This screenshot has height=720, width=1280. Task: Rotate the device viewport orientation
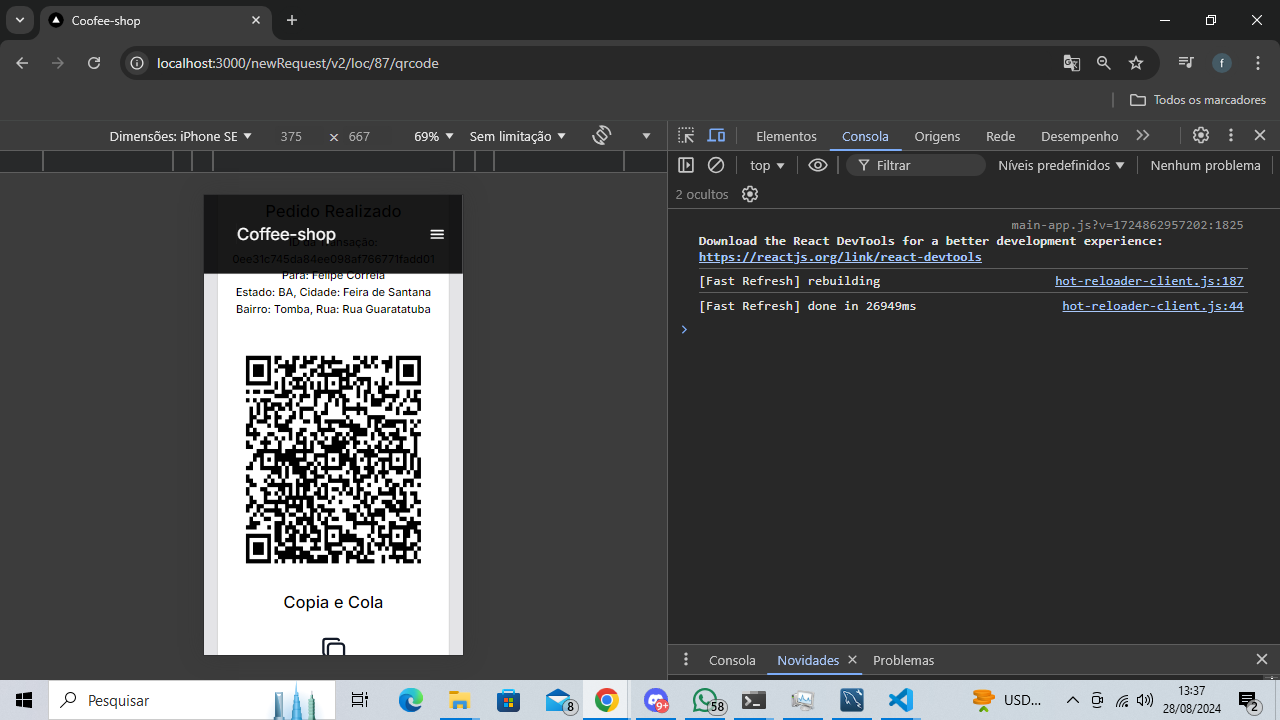pos(602,136)
